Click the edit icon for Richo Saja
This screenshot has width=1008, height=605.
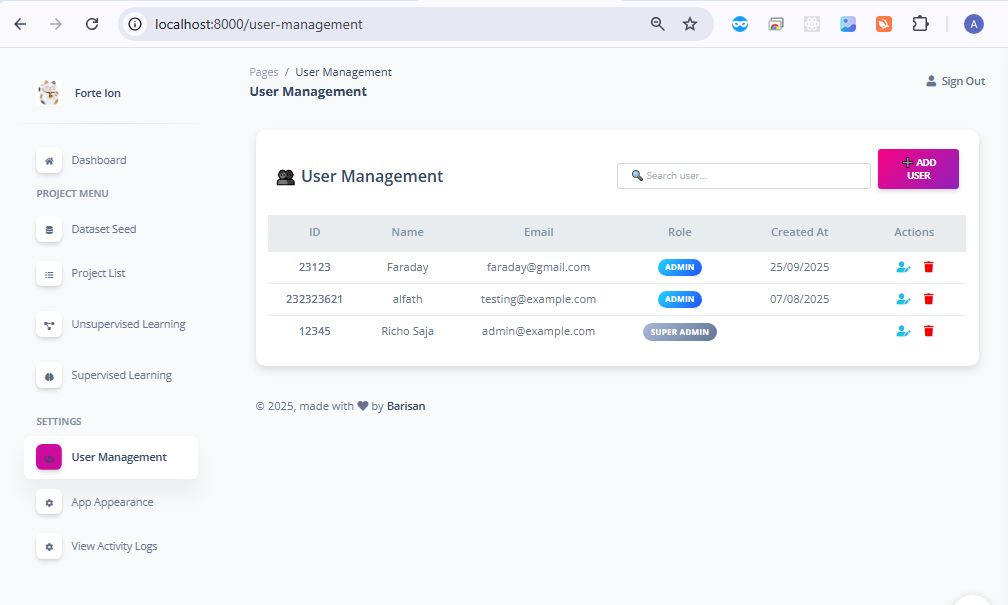(x=903, y=331)
